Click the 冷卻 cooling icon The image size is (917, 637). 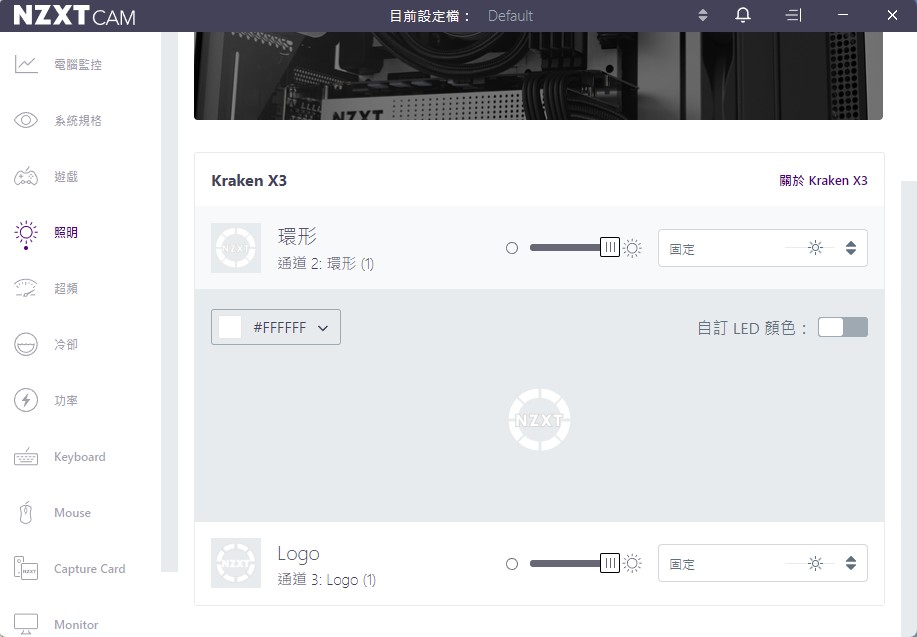click(x=26, y=345)
